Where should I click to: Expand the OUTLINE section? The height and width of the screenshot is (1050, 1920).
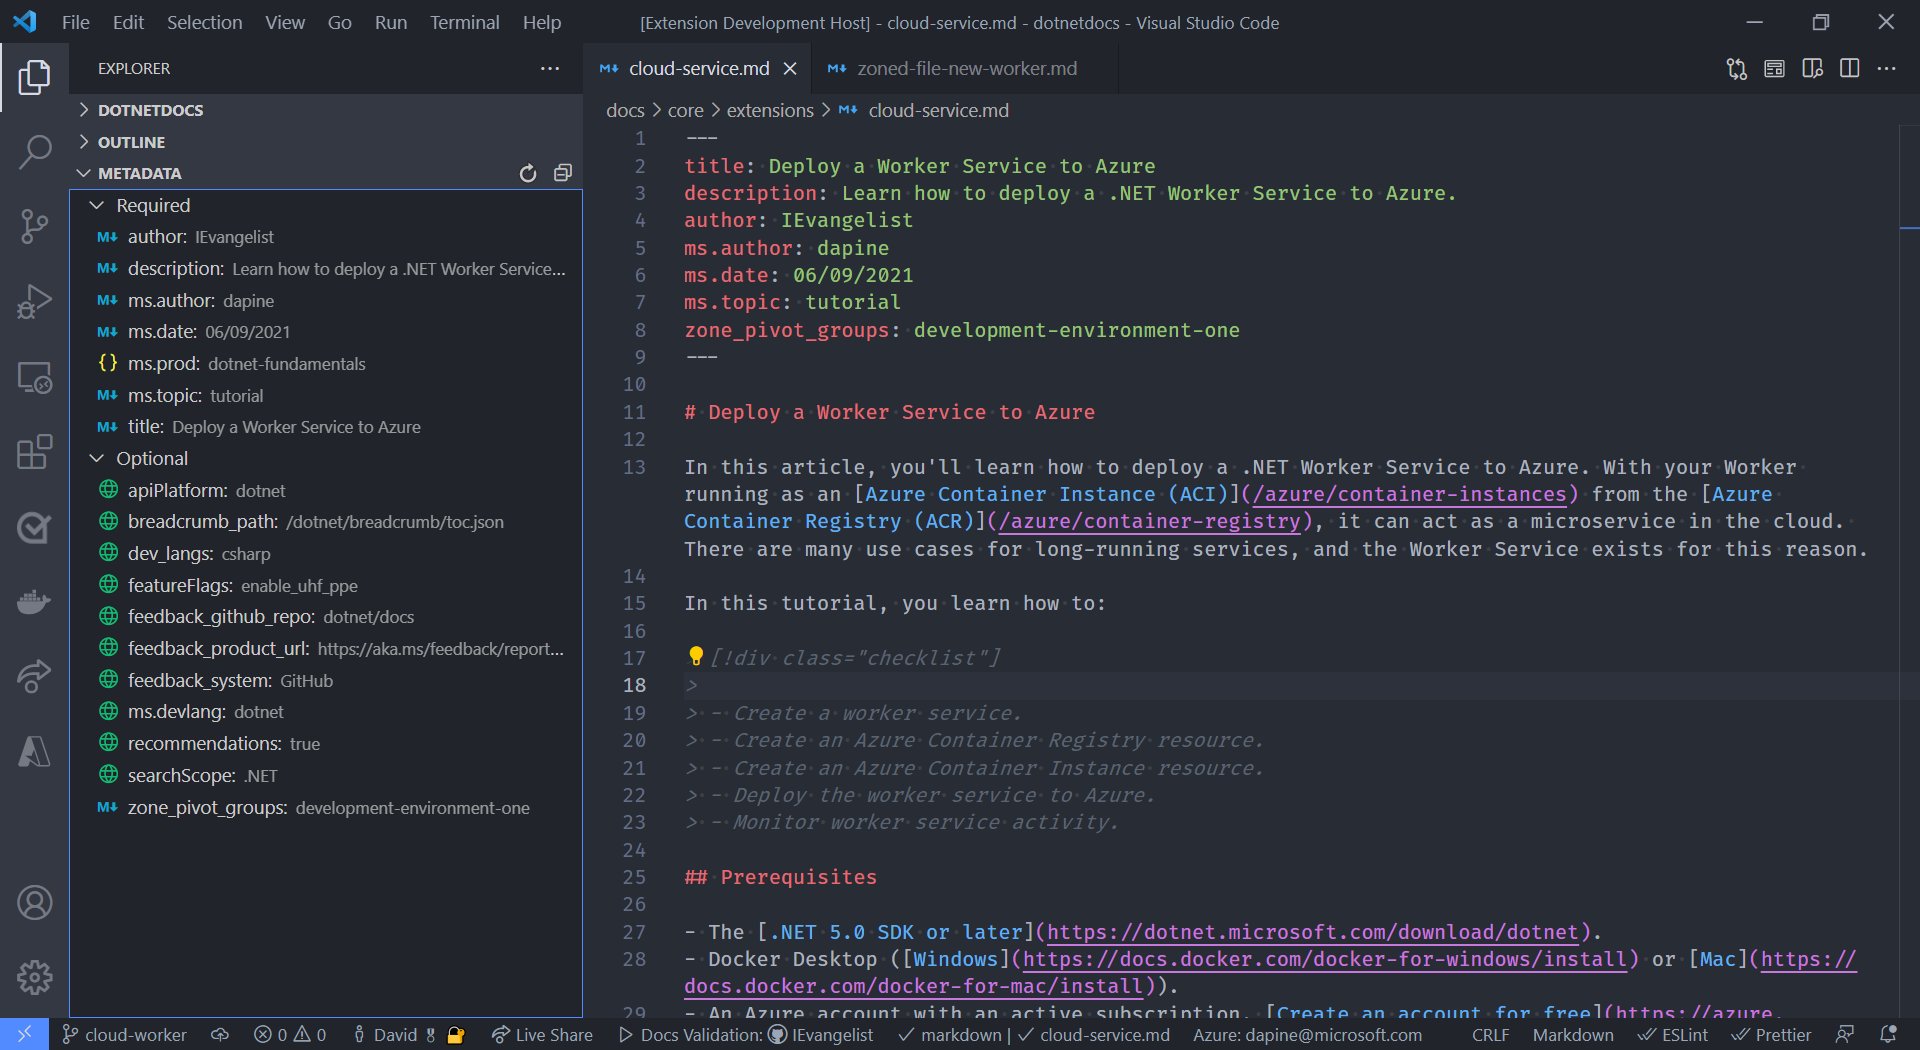click(326, 142)
